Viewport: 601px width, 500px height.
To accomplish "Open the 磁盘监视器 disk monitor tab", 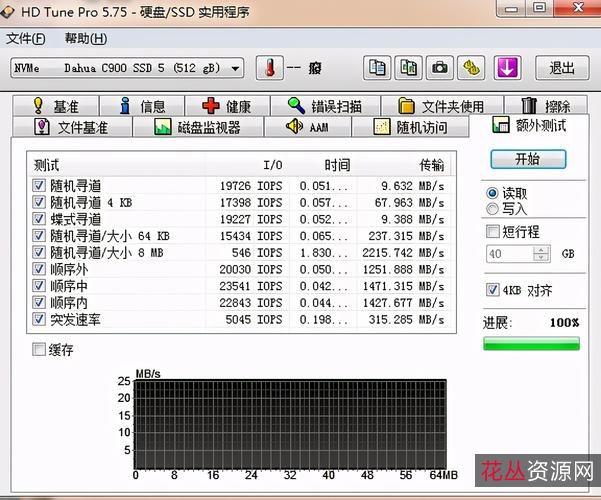I will 198,127.
